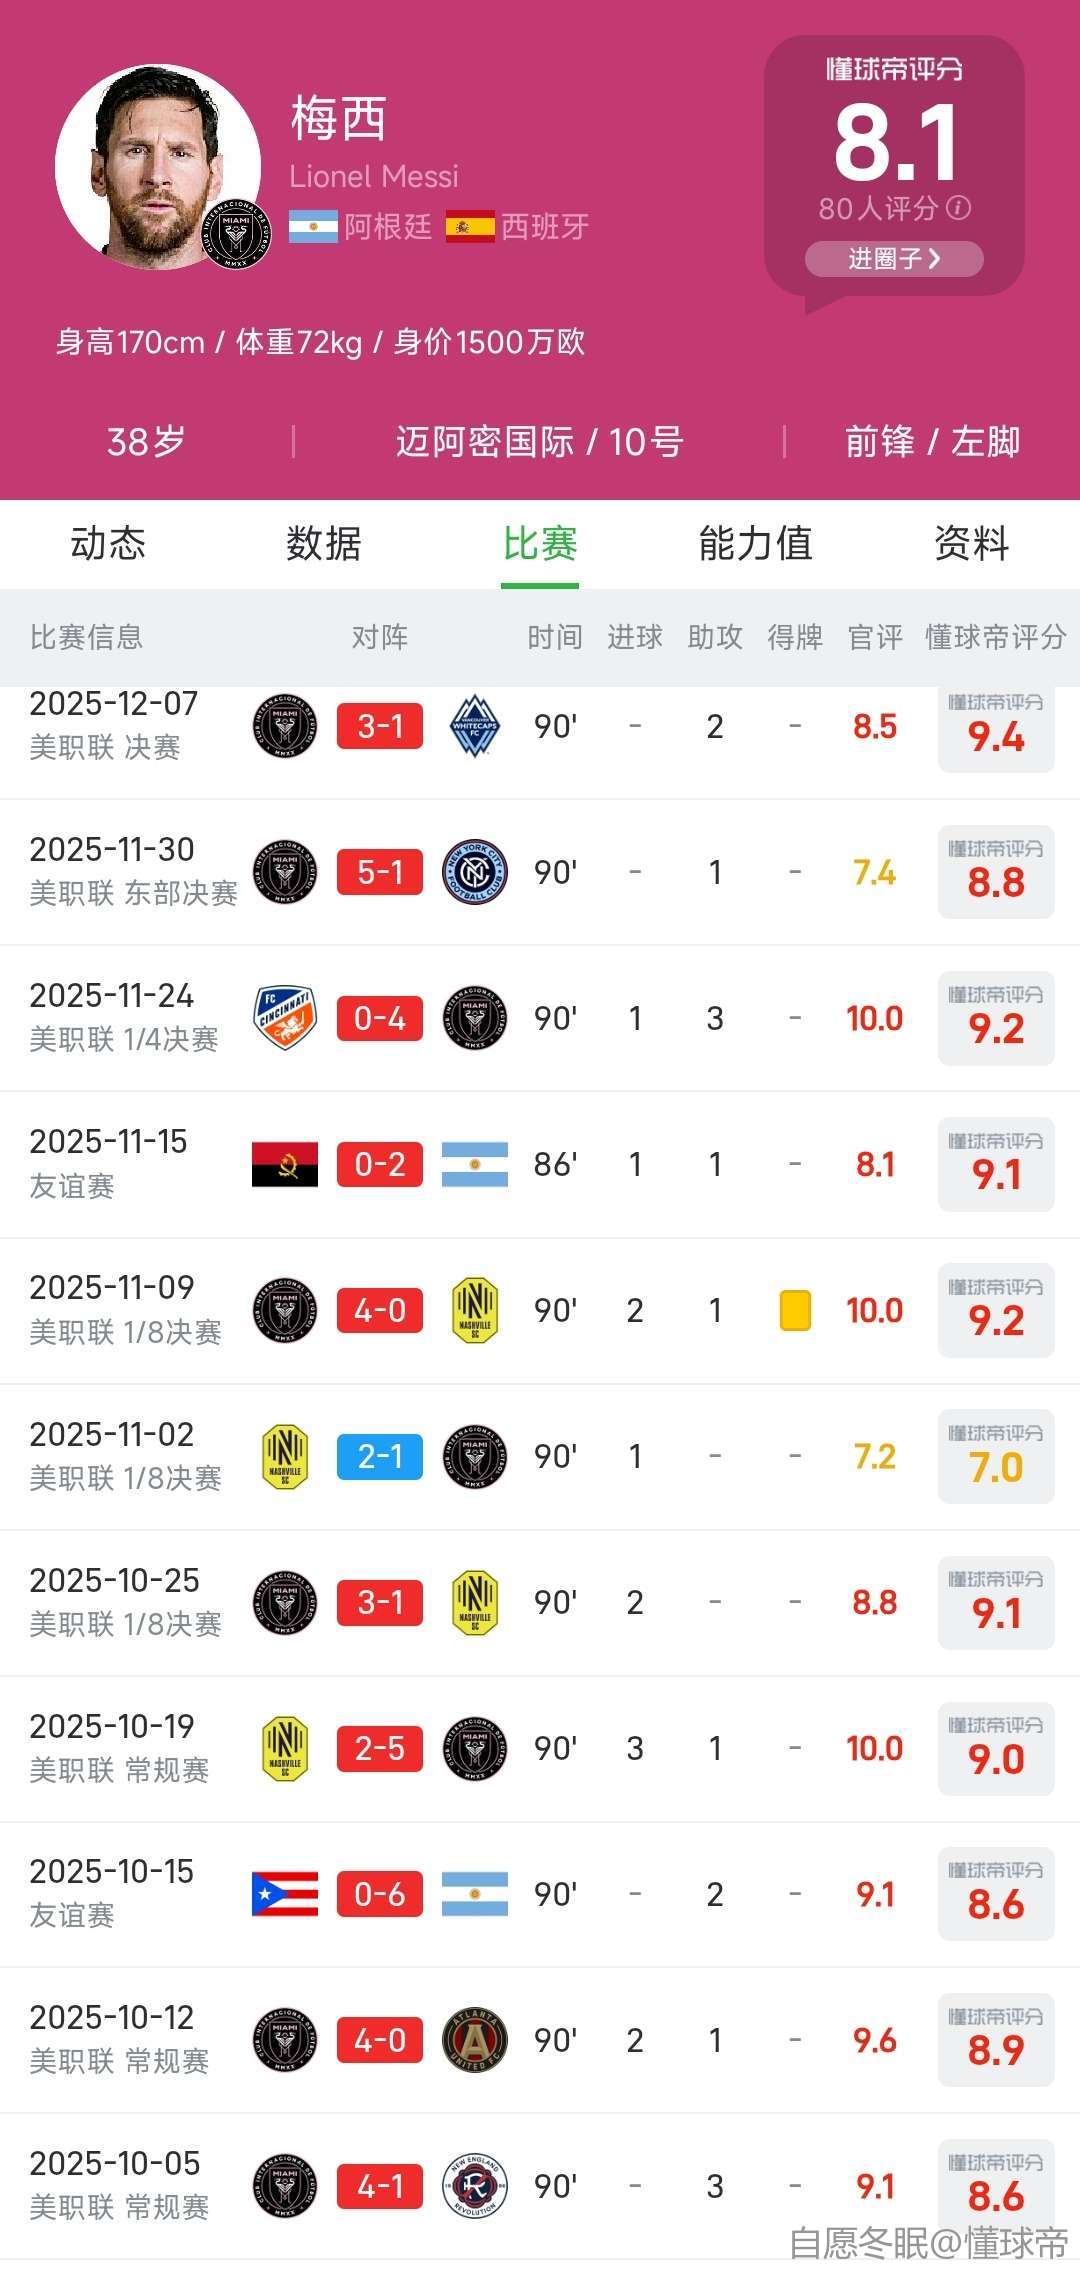Tap Messi's profile photo
Image resolution: width=1080 pixels, height=2274 pixels.
point(158,167)
